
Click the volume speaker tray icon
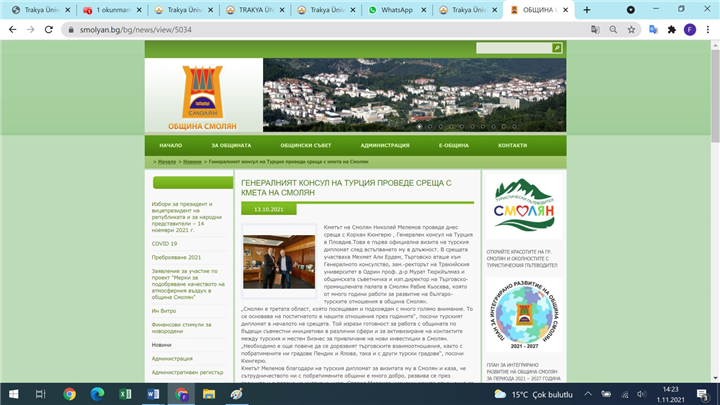pos(641,394)
